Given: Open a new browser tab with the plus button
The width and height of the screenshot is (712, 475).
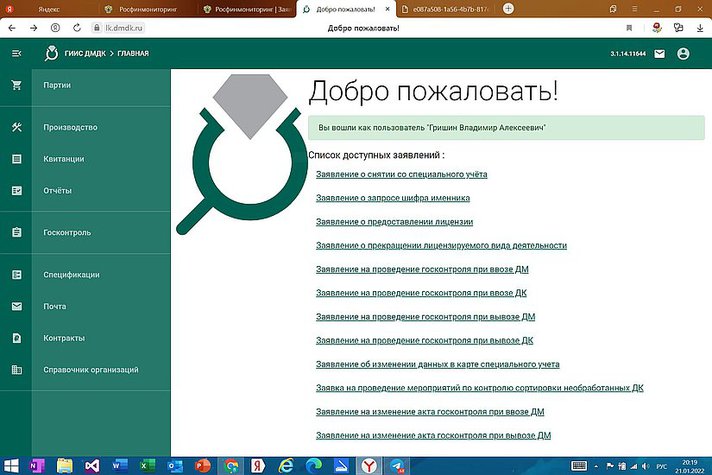Looking at the screenshot, I should (x=509, y=8).
